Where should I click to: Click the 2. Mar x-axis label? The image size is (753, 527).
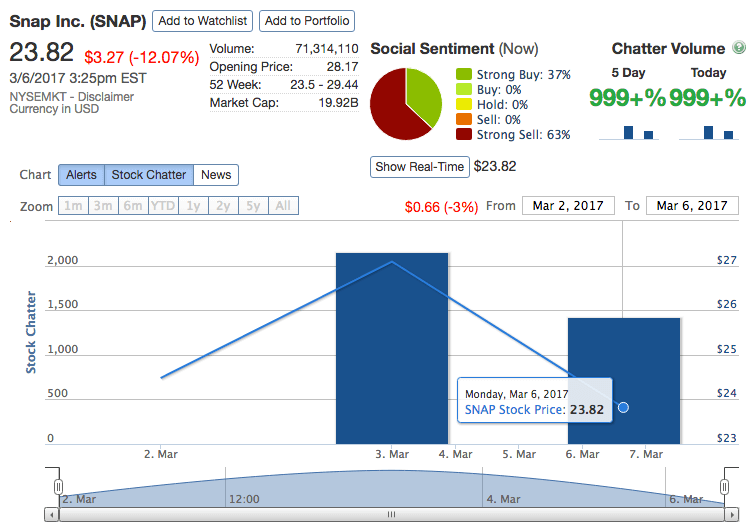[x=161, y=454]
